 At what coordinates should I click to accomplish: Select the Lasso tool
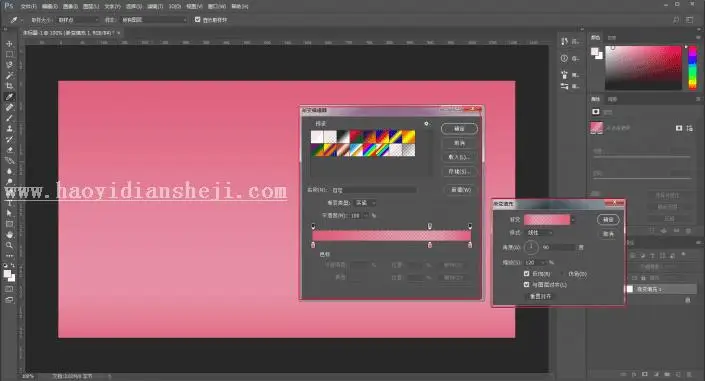point(9,65)
